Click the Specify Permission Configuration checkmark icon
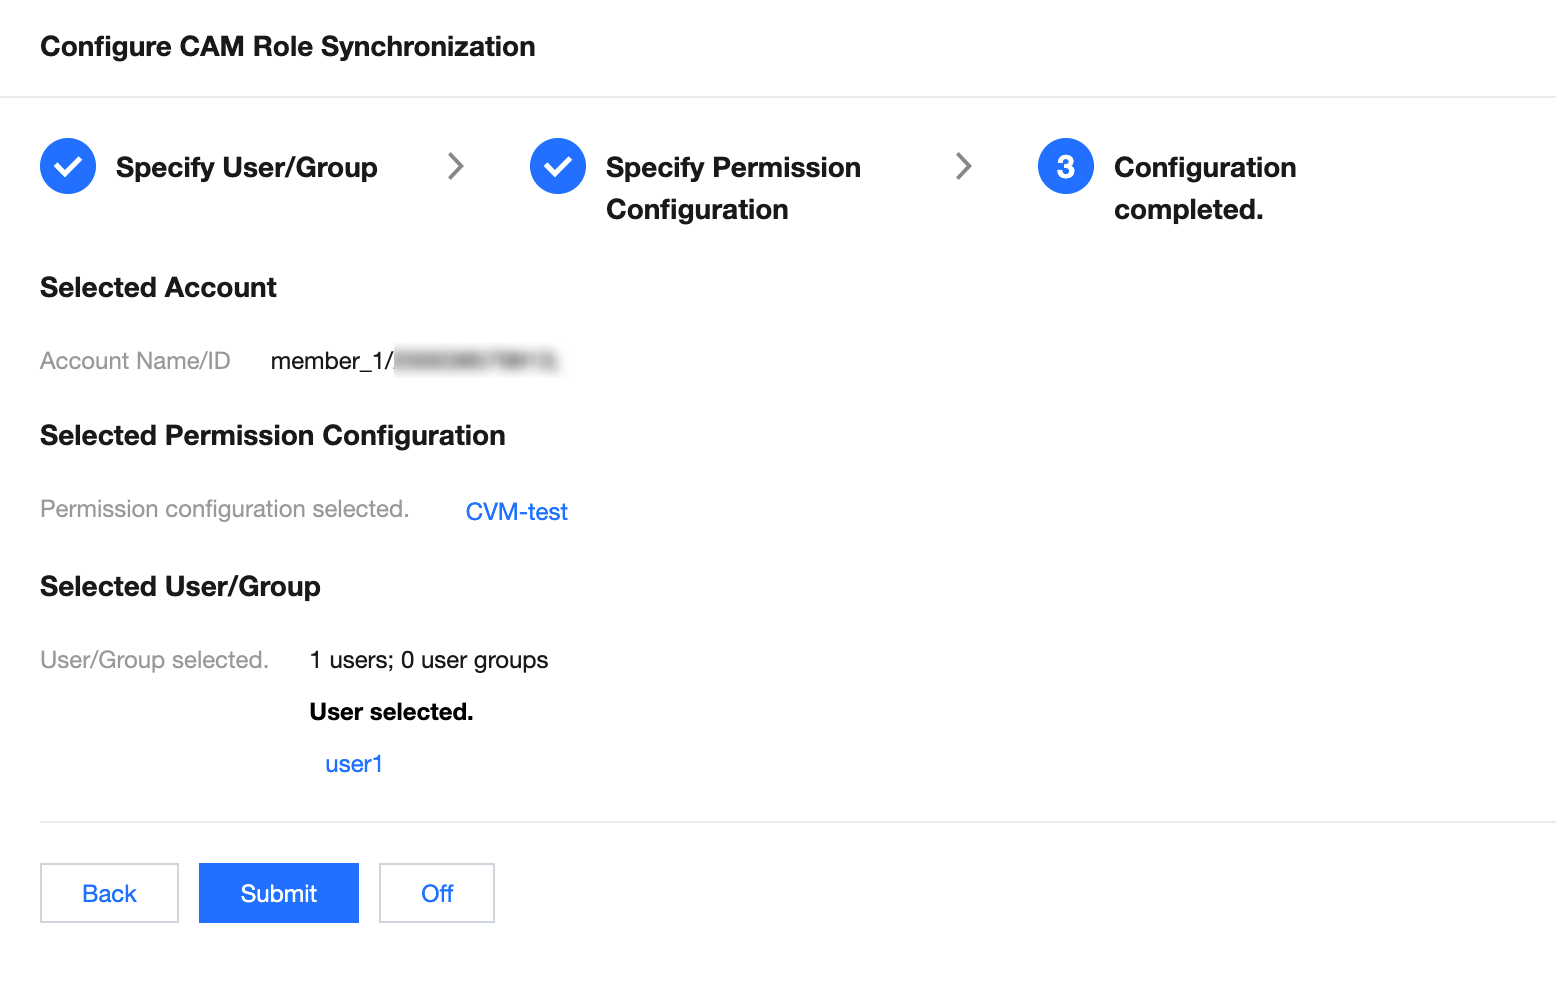 tap(558, 166)
